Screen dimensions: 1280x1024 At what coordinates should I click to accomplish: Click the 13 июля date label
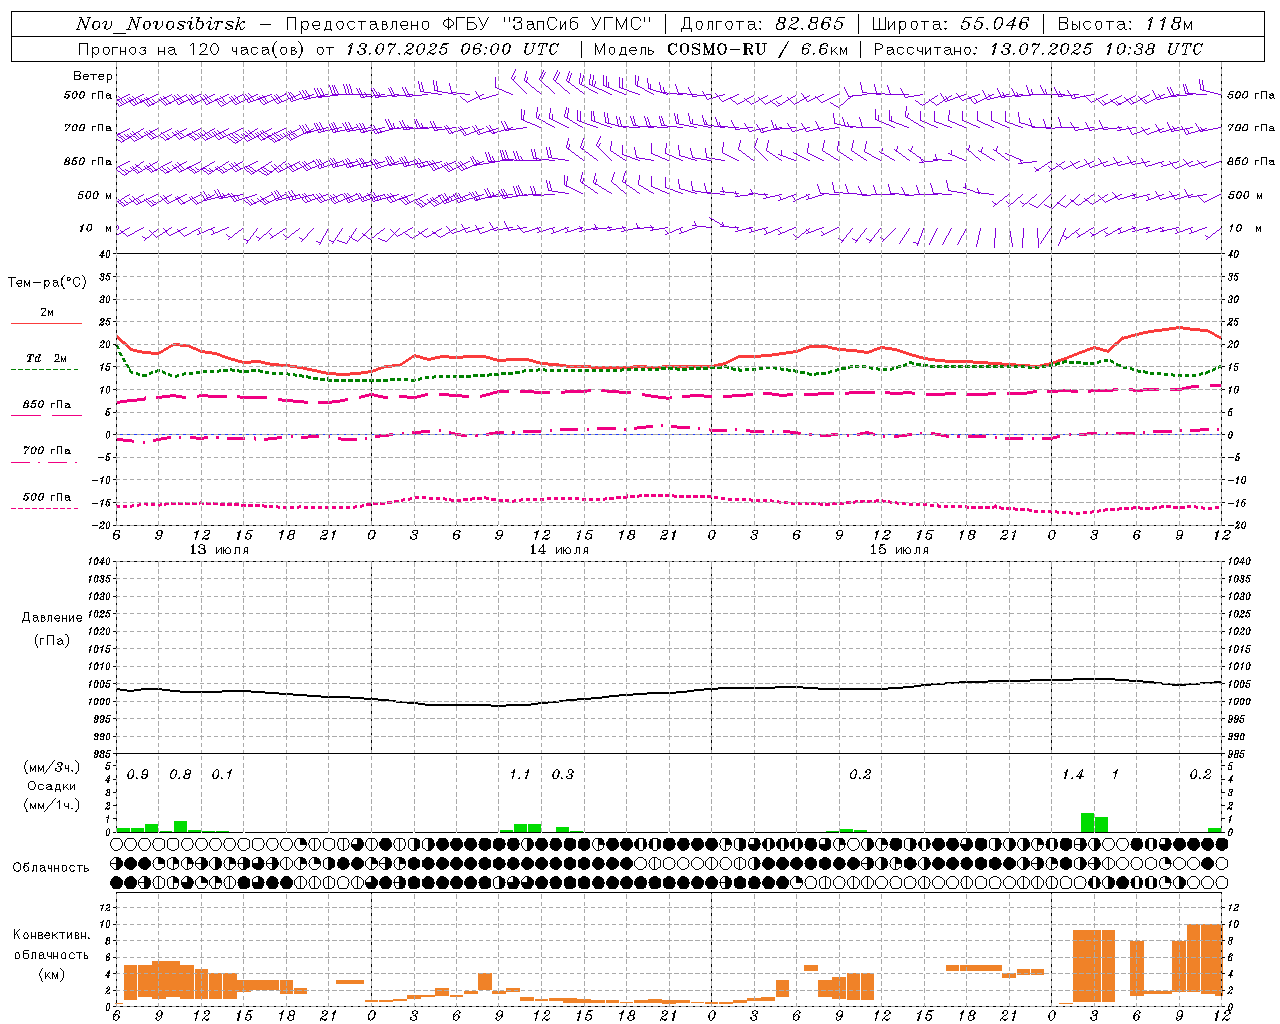click(x=219, y=550)
